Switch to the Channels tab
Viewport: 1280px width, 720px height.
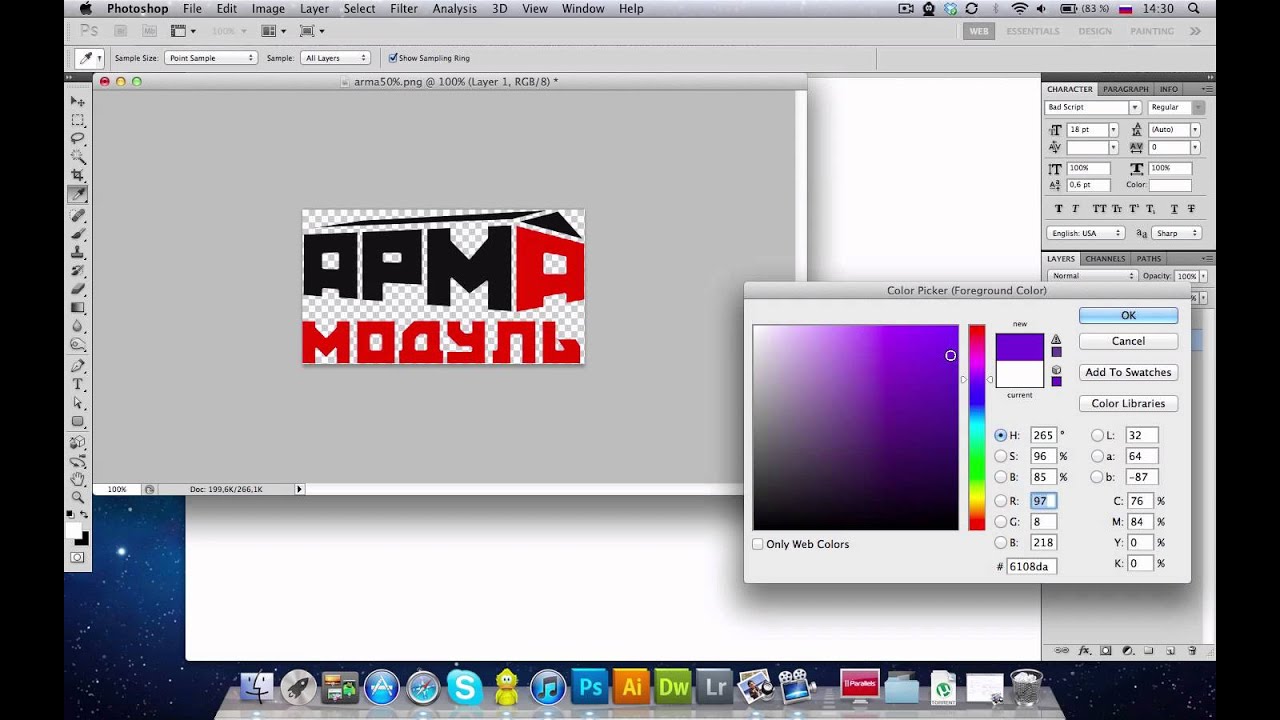(1105, 259)
